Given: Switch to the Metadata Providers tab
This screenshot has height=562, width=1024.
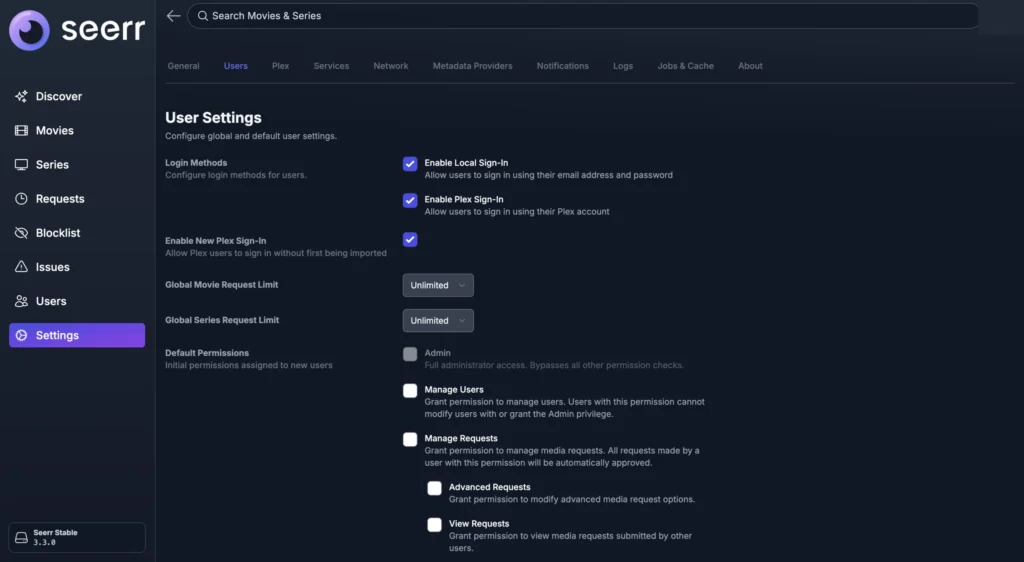Looking at the screenshot, I should [472, 66].
